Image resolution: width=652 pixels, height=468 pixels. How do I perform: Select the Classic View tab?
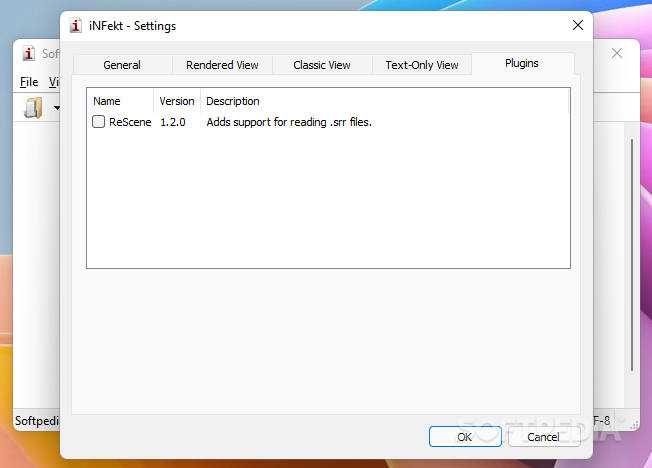[322, 65]
